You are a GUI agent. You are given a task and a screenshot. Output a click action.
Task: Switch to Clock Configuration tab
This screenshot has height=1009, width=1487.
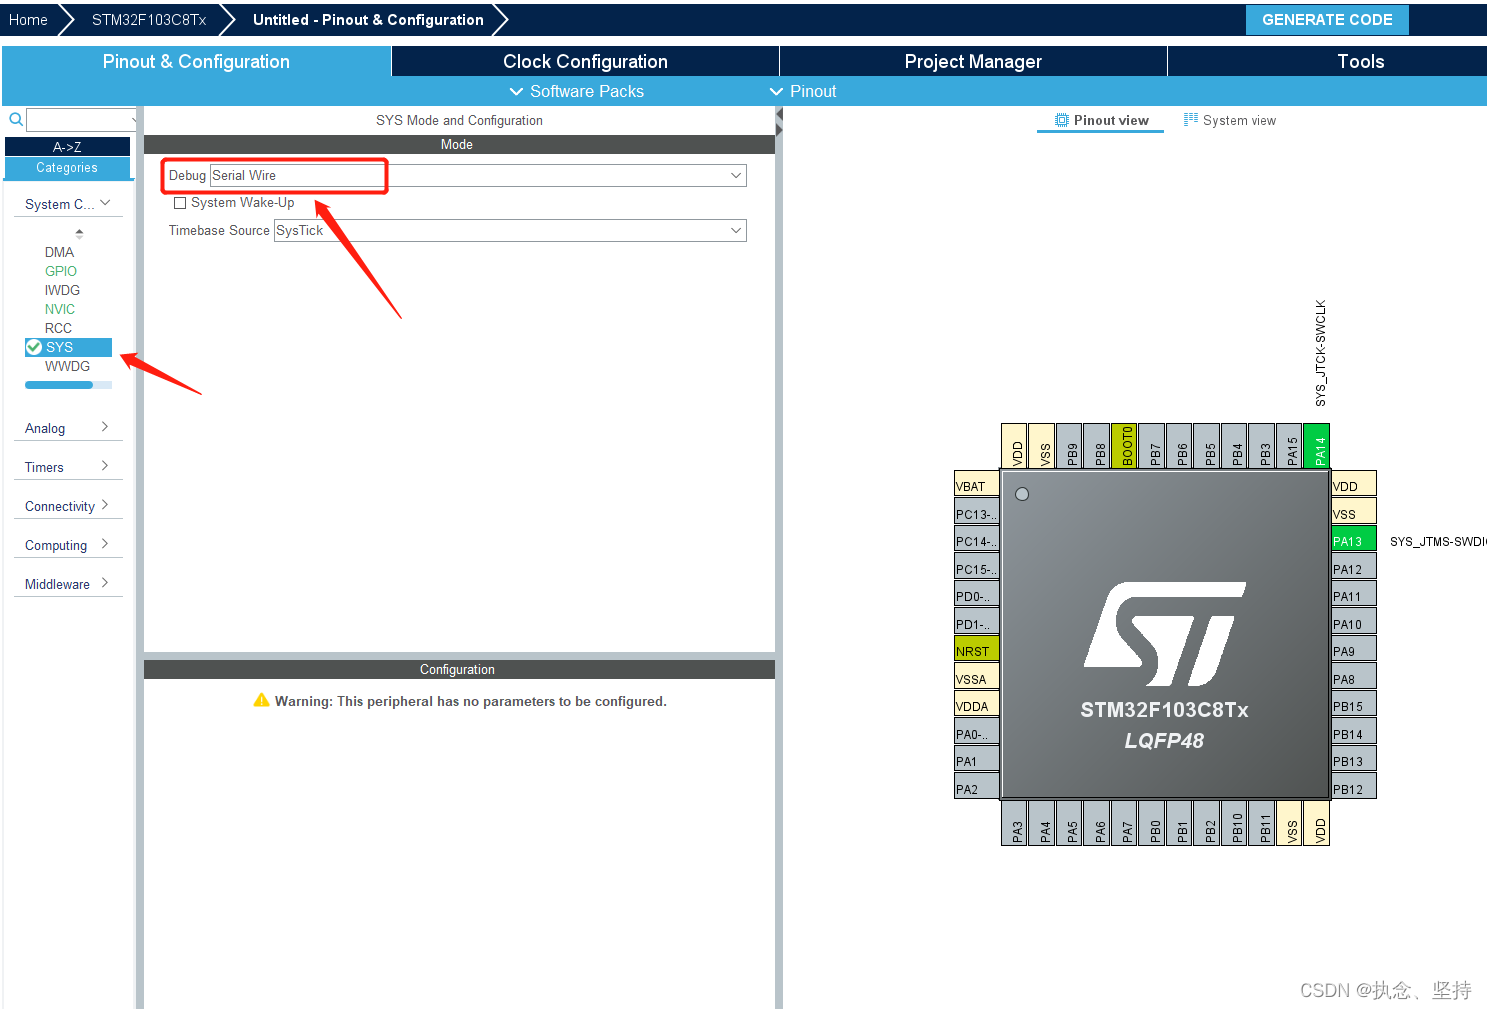coord(585,61)
